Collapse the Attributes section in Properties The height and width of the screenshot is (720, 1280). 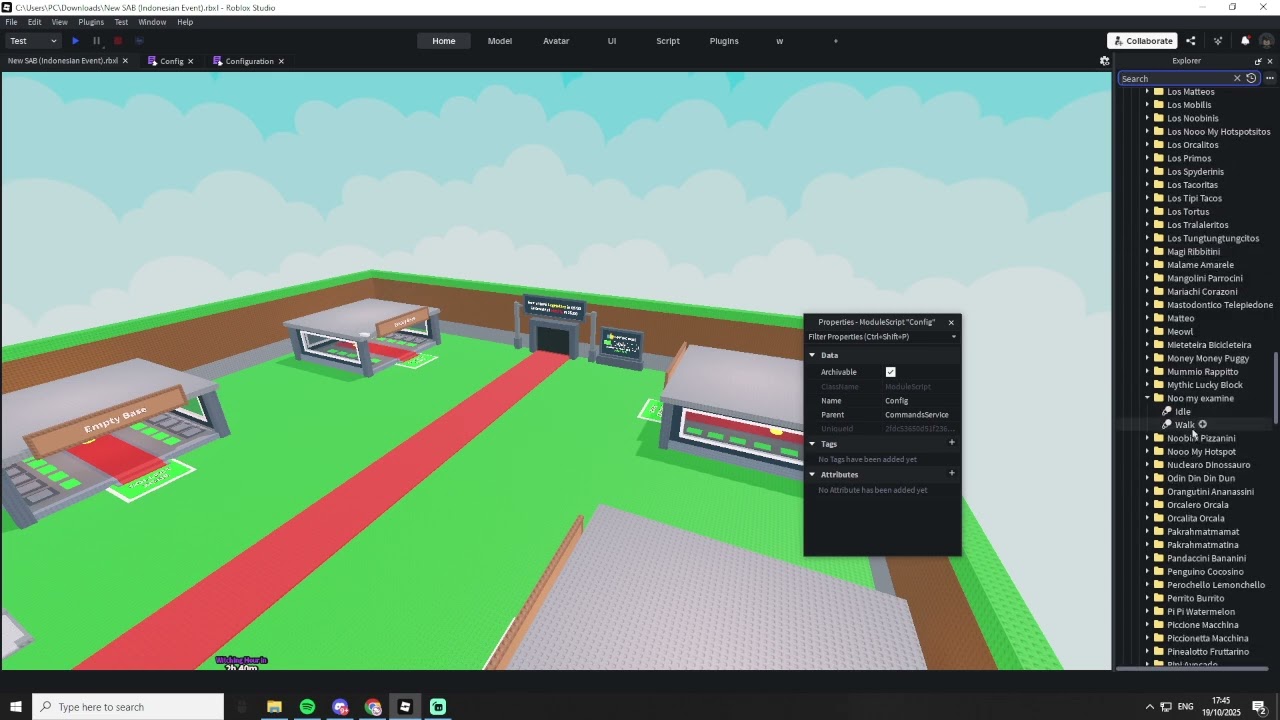812,475
